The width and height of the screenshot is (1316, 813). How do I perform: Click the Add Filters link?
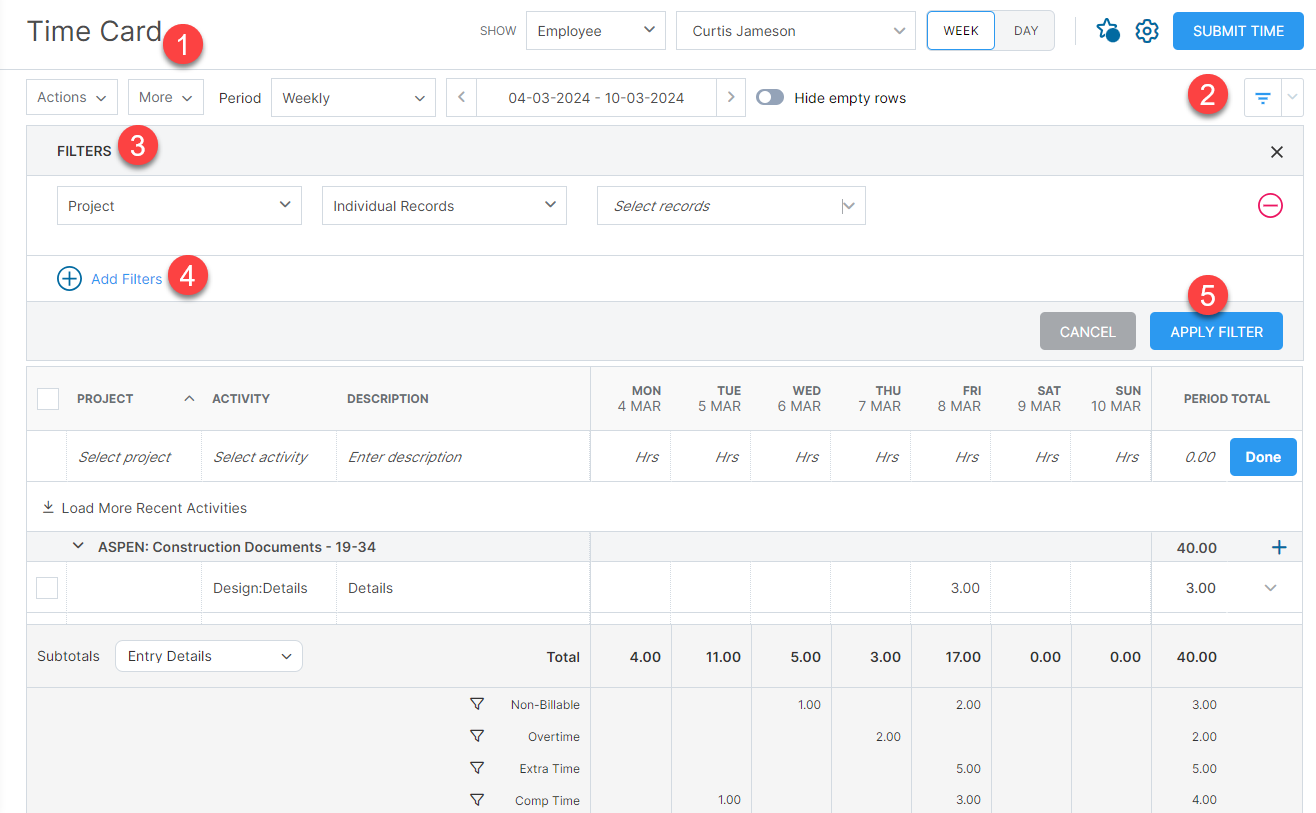pos(126,279)
